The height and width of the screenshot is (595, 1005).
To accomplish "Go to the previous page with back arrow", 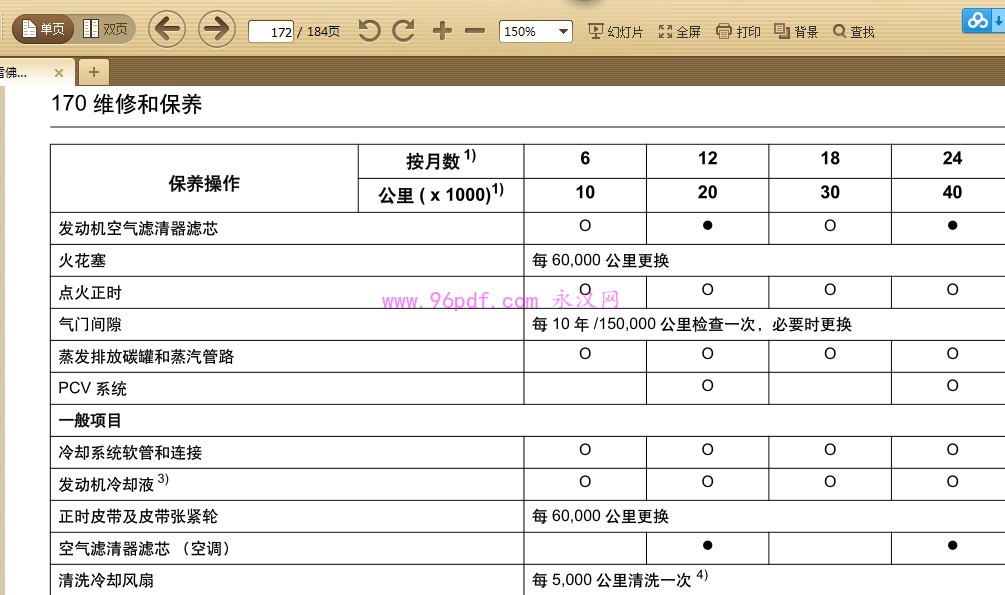I will coord(167,29).
